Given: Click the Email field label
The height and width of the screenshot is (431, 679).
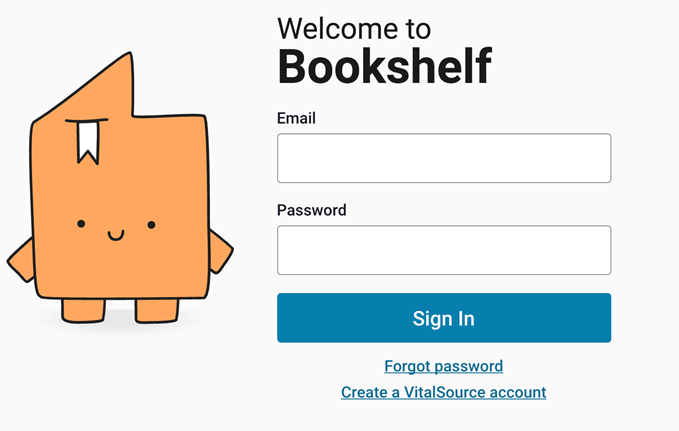Looking at the screenshot, I should [x=296, y=118].
